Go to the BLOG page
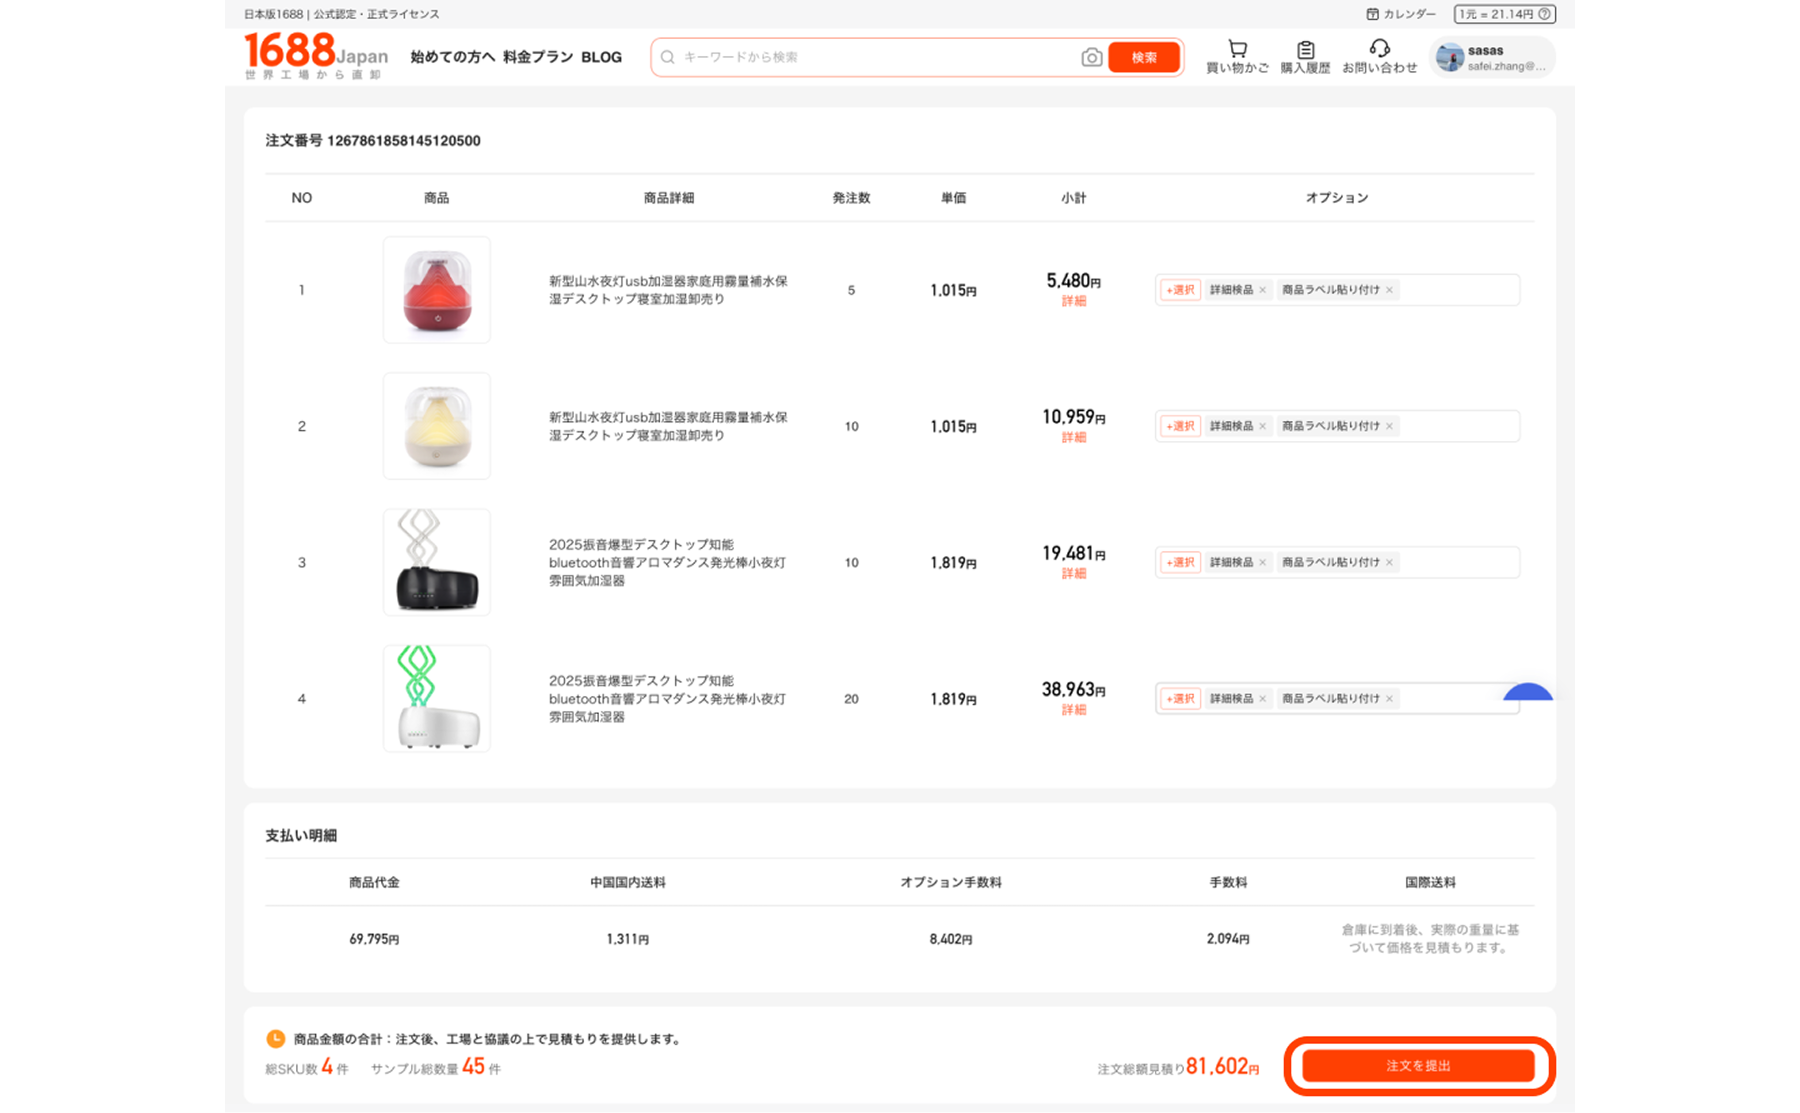This screenshot has height=1113, width=1800. 601,57
